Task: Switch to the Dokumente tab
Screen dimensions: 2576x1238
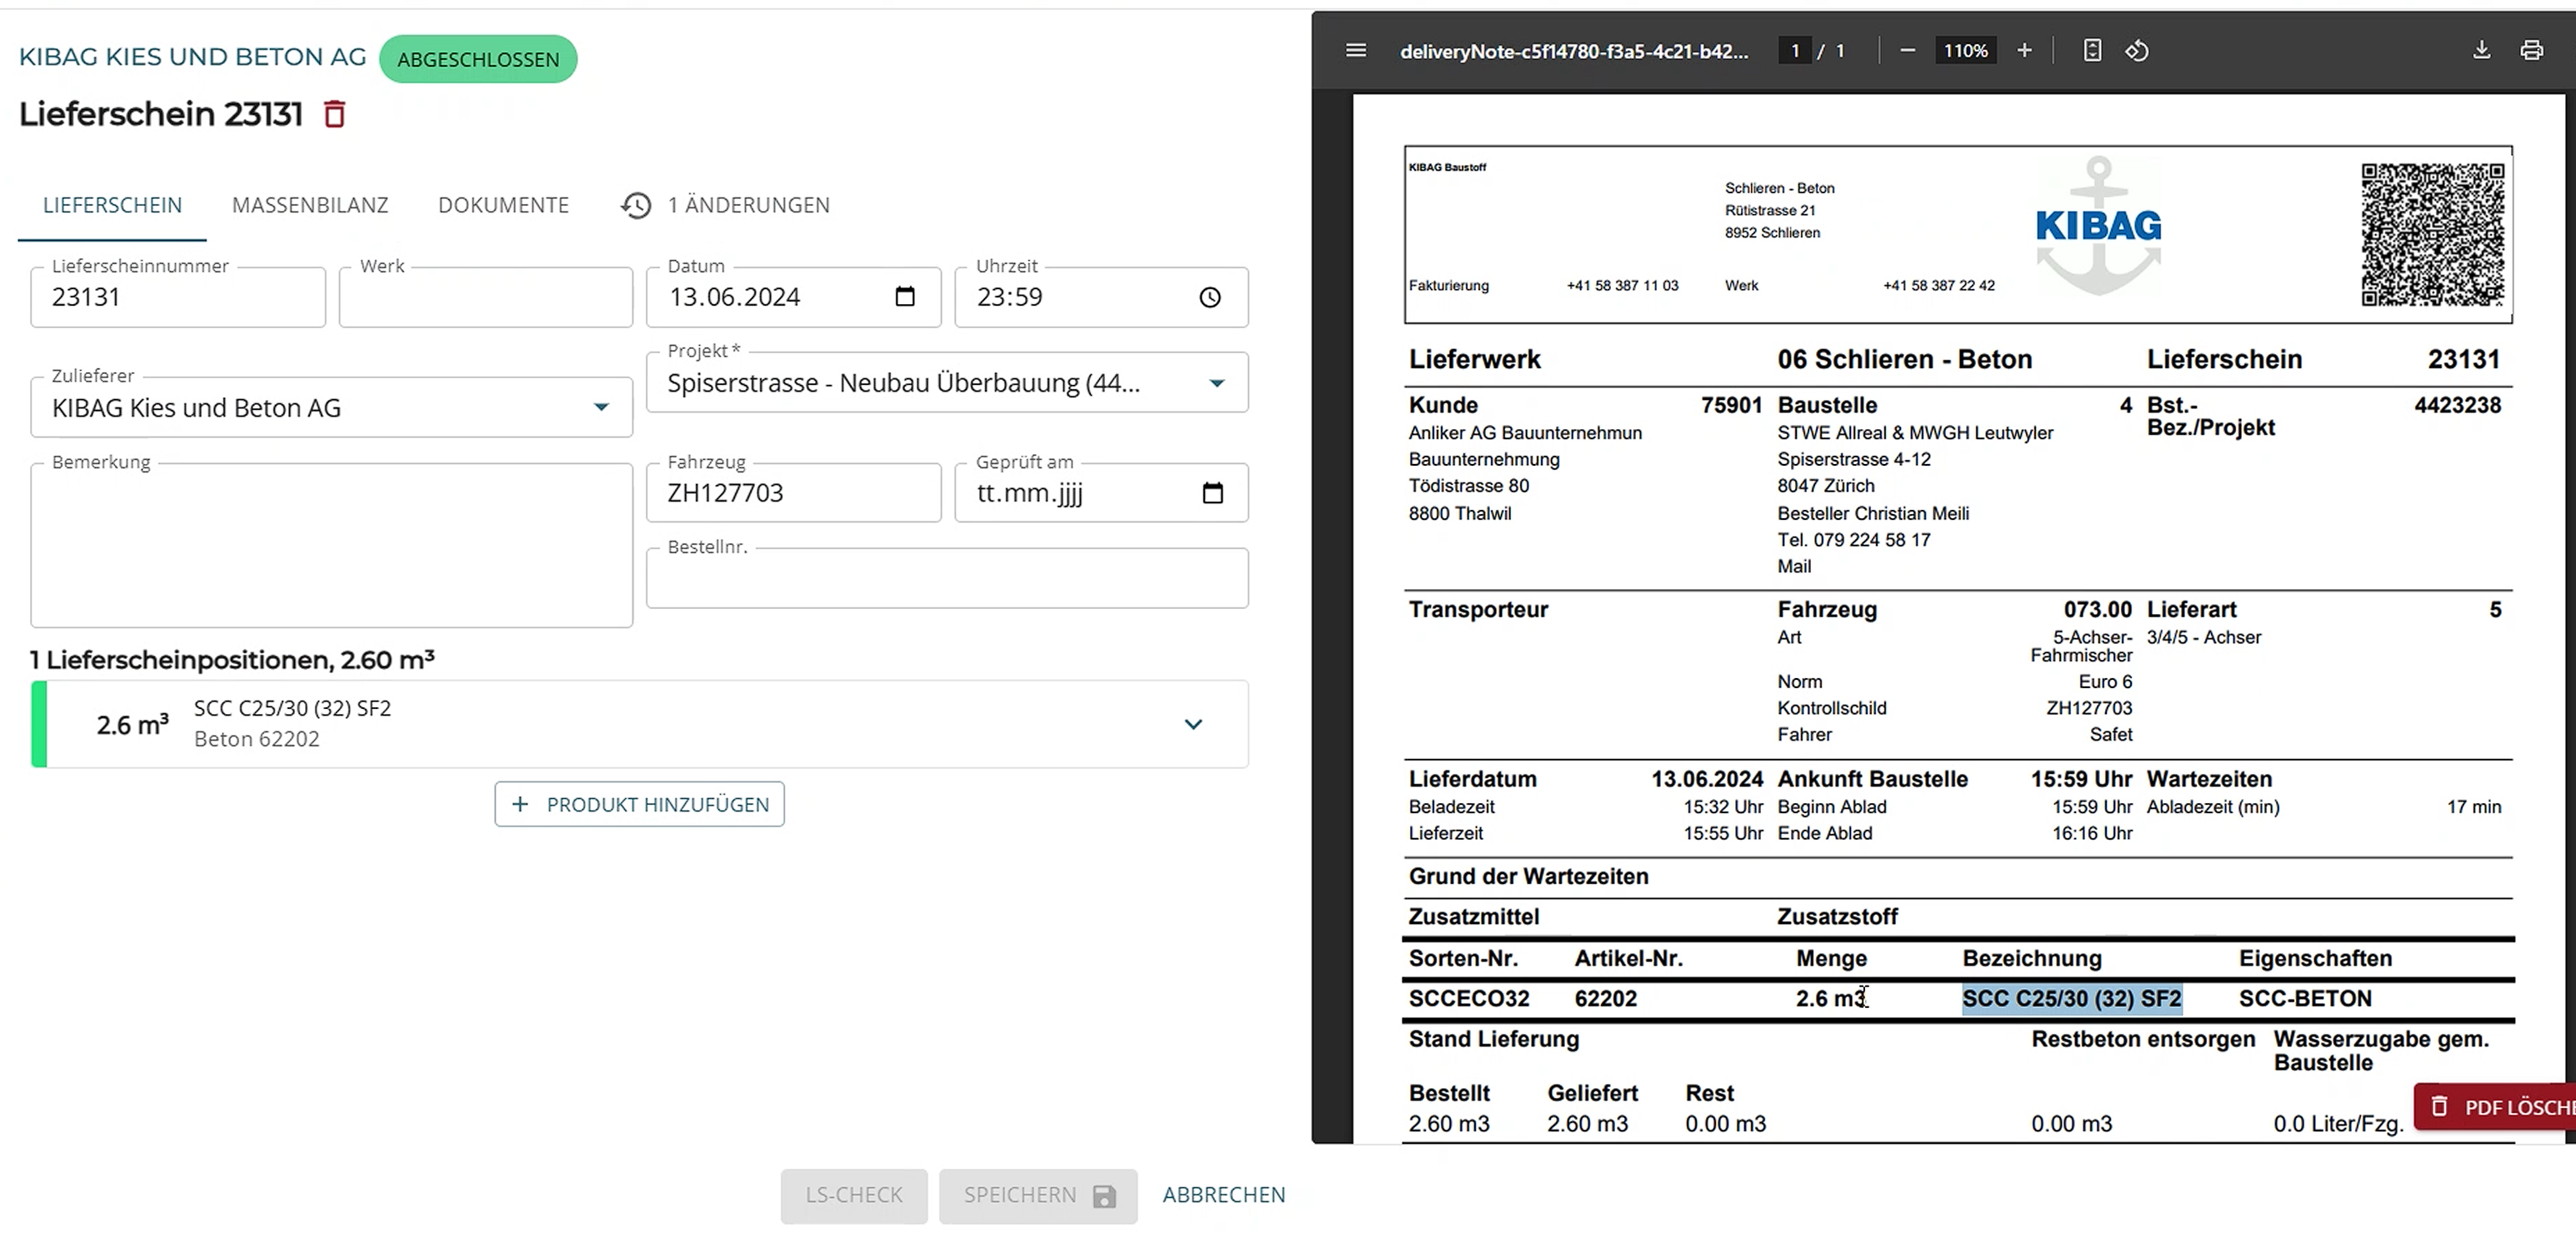Action: (503, 206)
